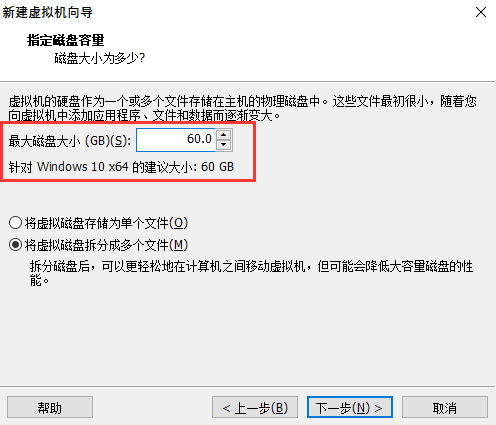Click the label text 将虚拟磁盘存储为单个文件(O)

106,223
